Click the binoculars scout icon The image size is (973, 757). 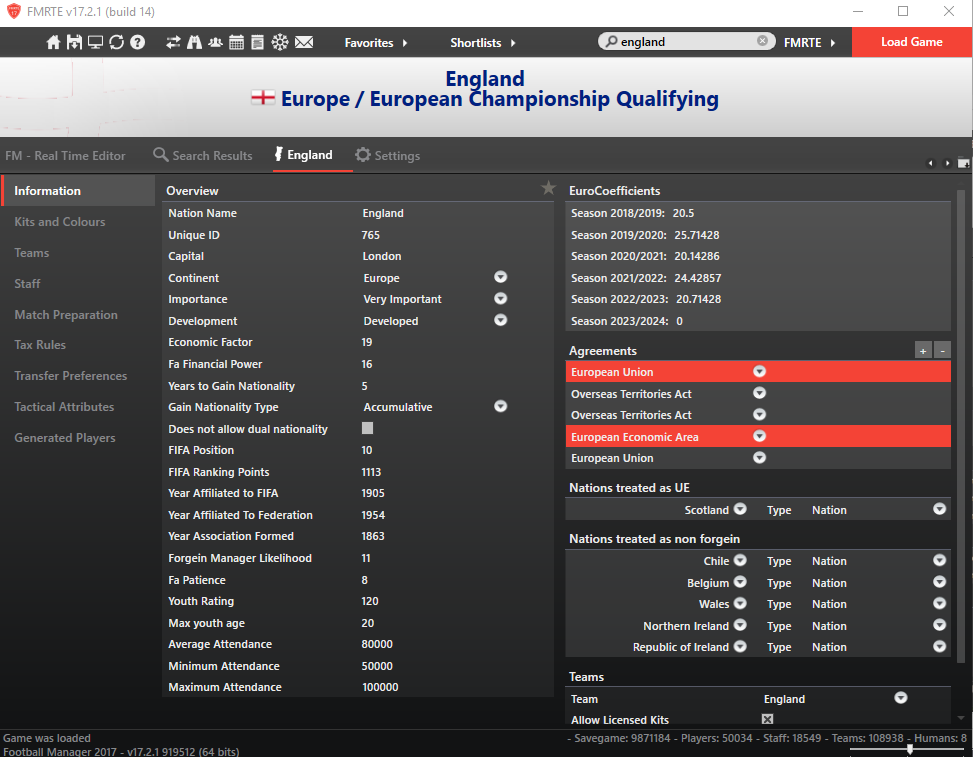tap(194, 42)
